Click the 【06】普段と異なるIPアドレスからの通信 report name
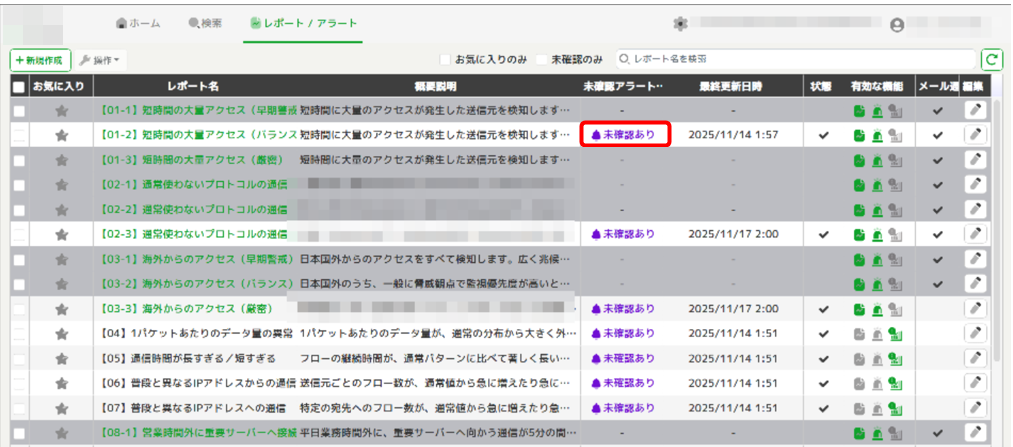Screen dimensions: 1013x447 tap(199, 383)
